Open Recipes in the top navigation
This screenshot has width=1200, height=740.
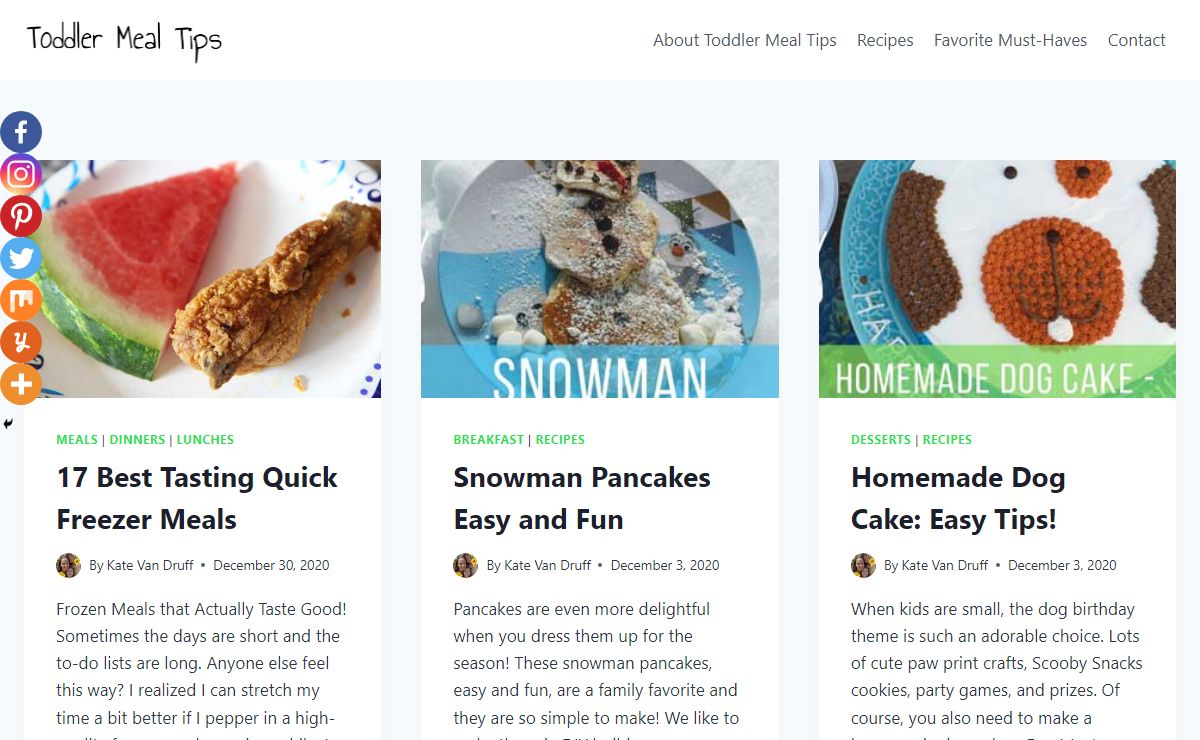click(885, 40)
